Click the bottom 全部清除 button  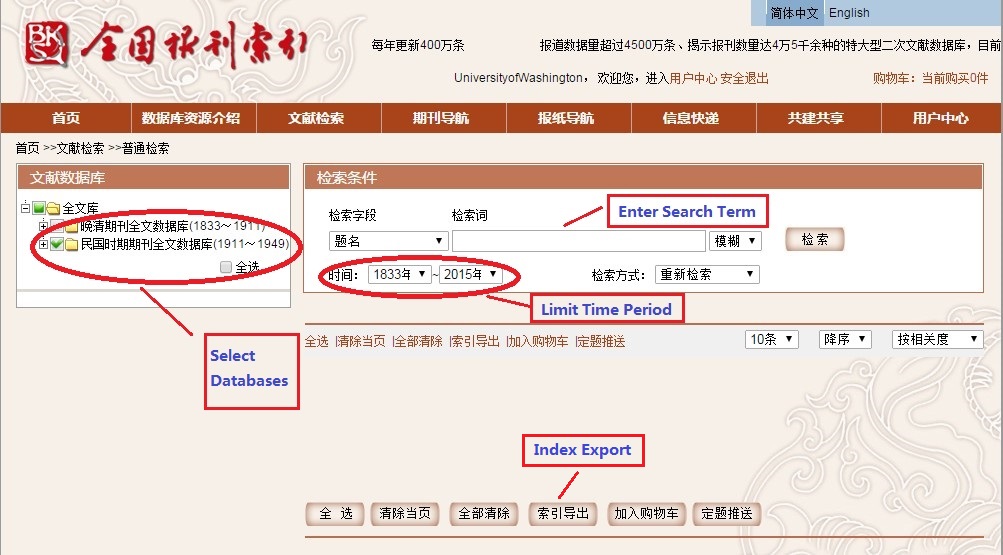coord(484,513)
